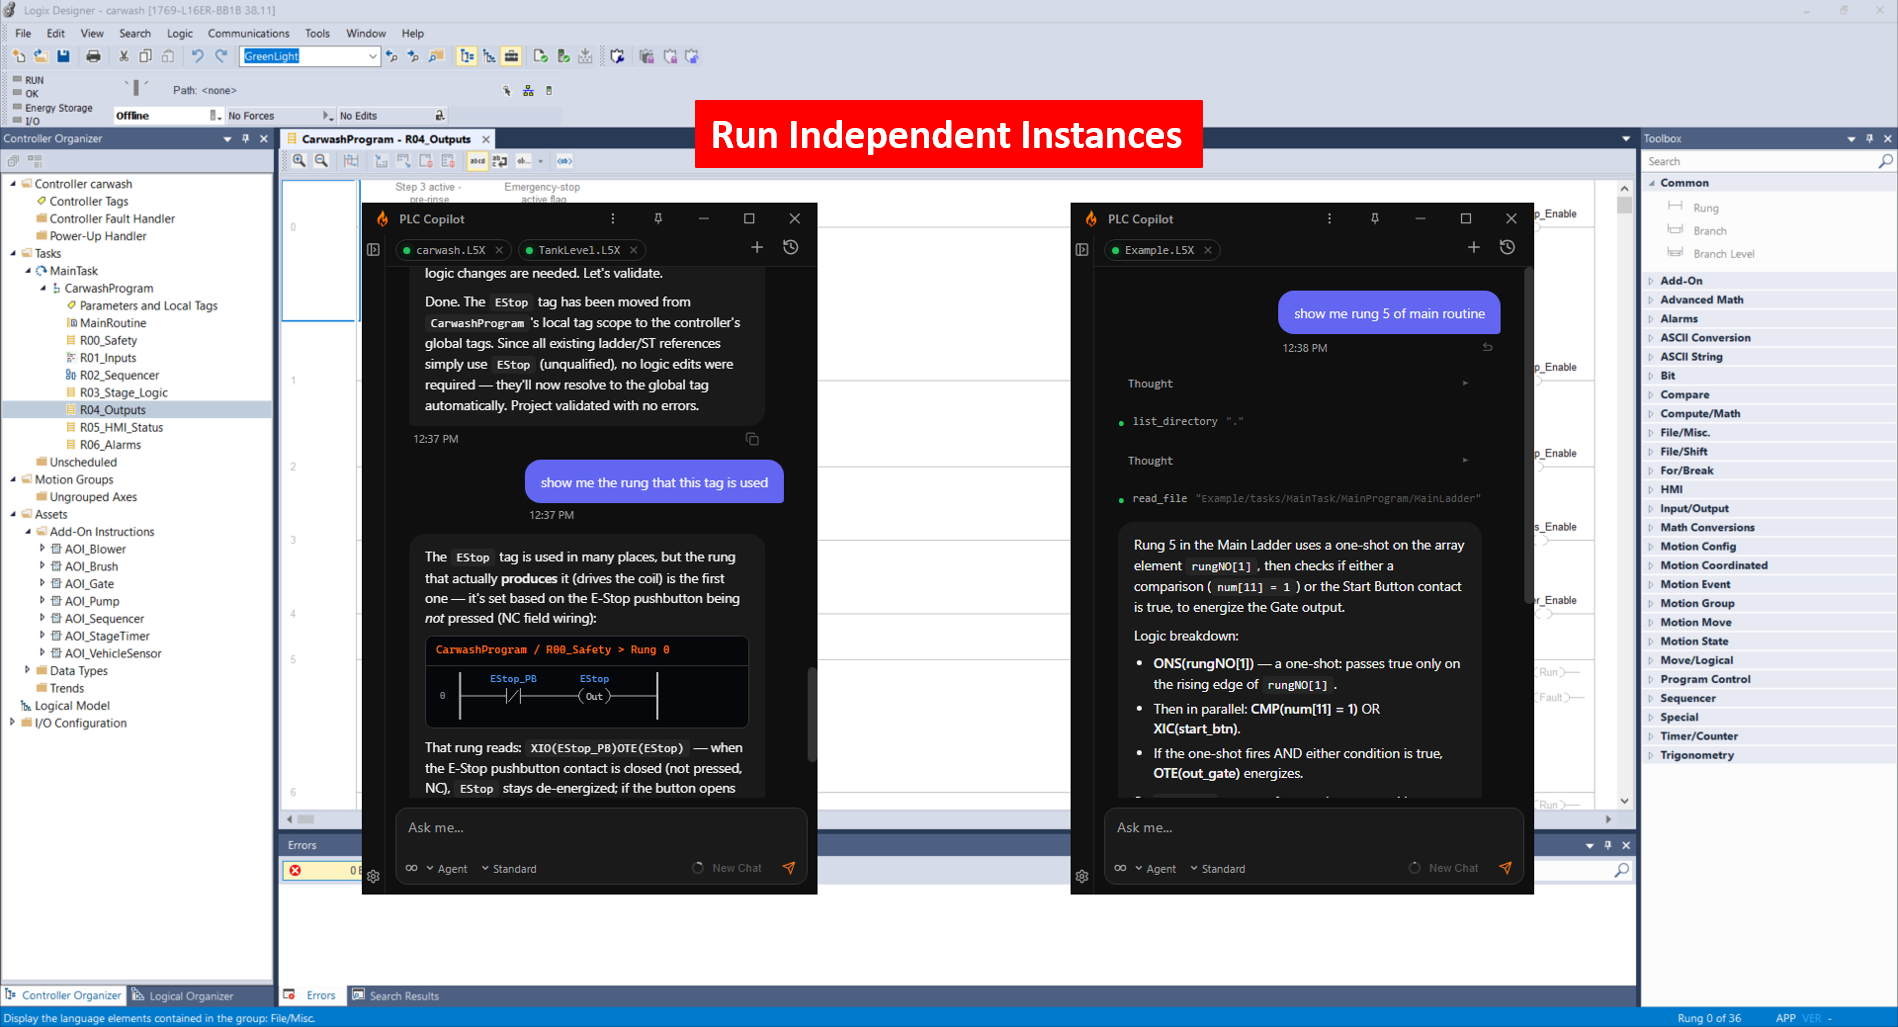1898x1027 pixels.
Task: Click the scrollbar thumb in the right Copilot chat
Action: coord(1527,435)
